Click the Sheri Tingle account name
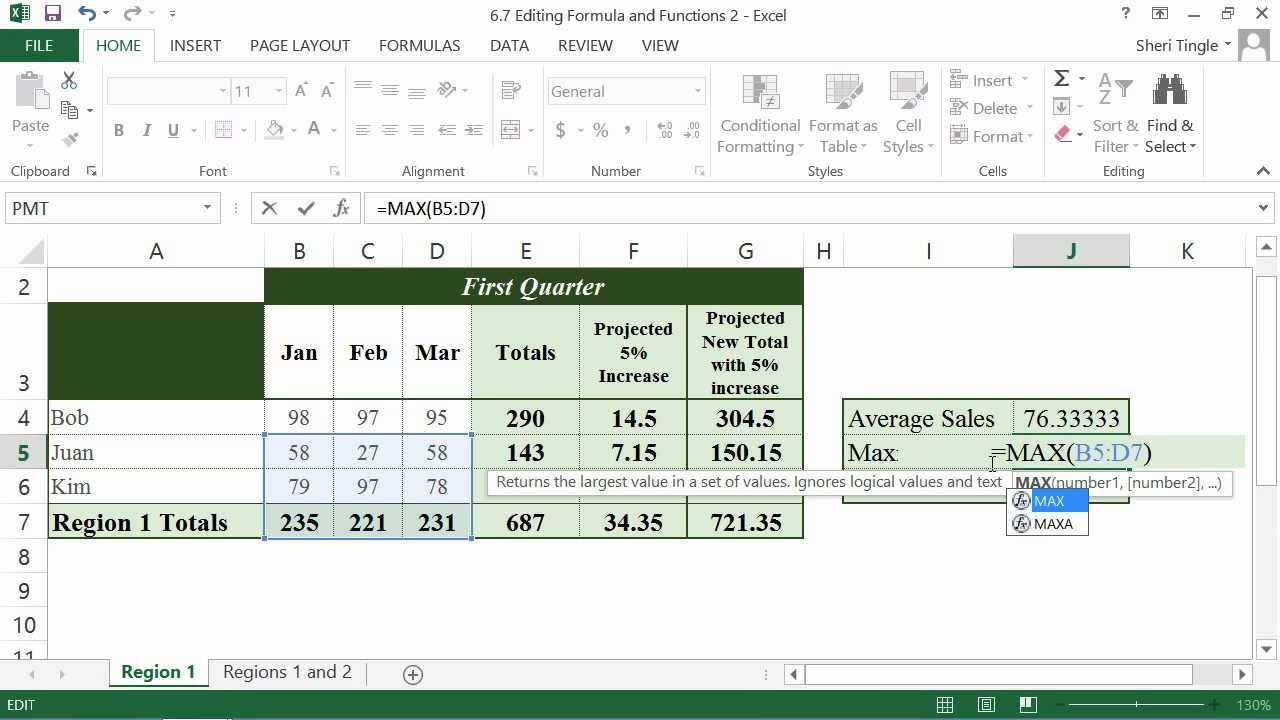 point(1176,45)
